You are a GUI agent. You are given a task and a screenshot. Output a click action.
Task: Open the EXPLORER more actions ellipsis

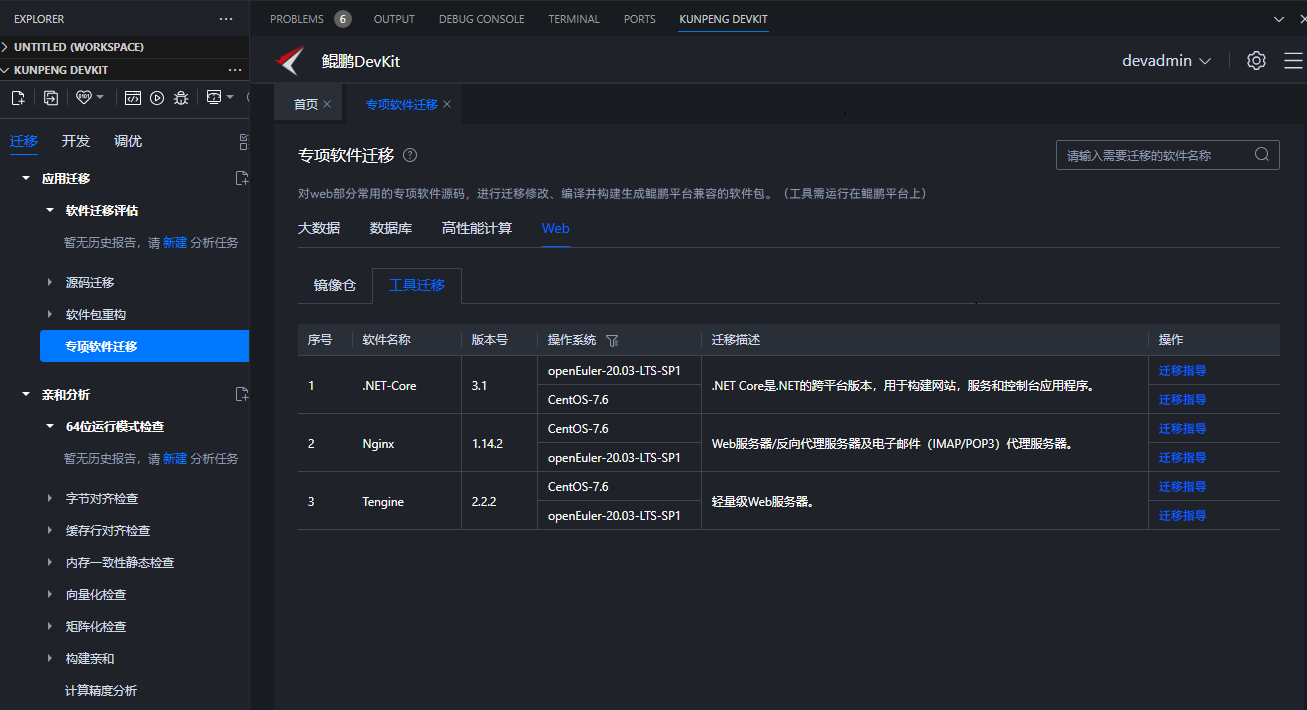[226, 19]
